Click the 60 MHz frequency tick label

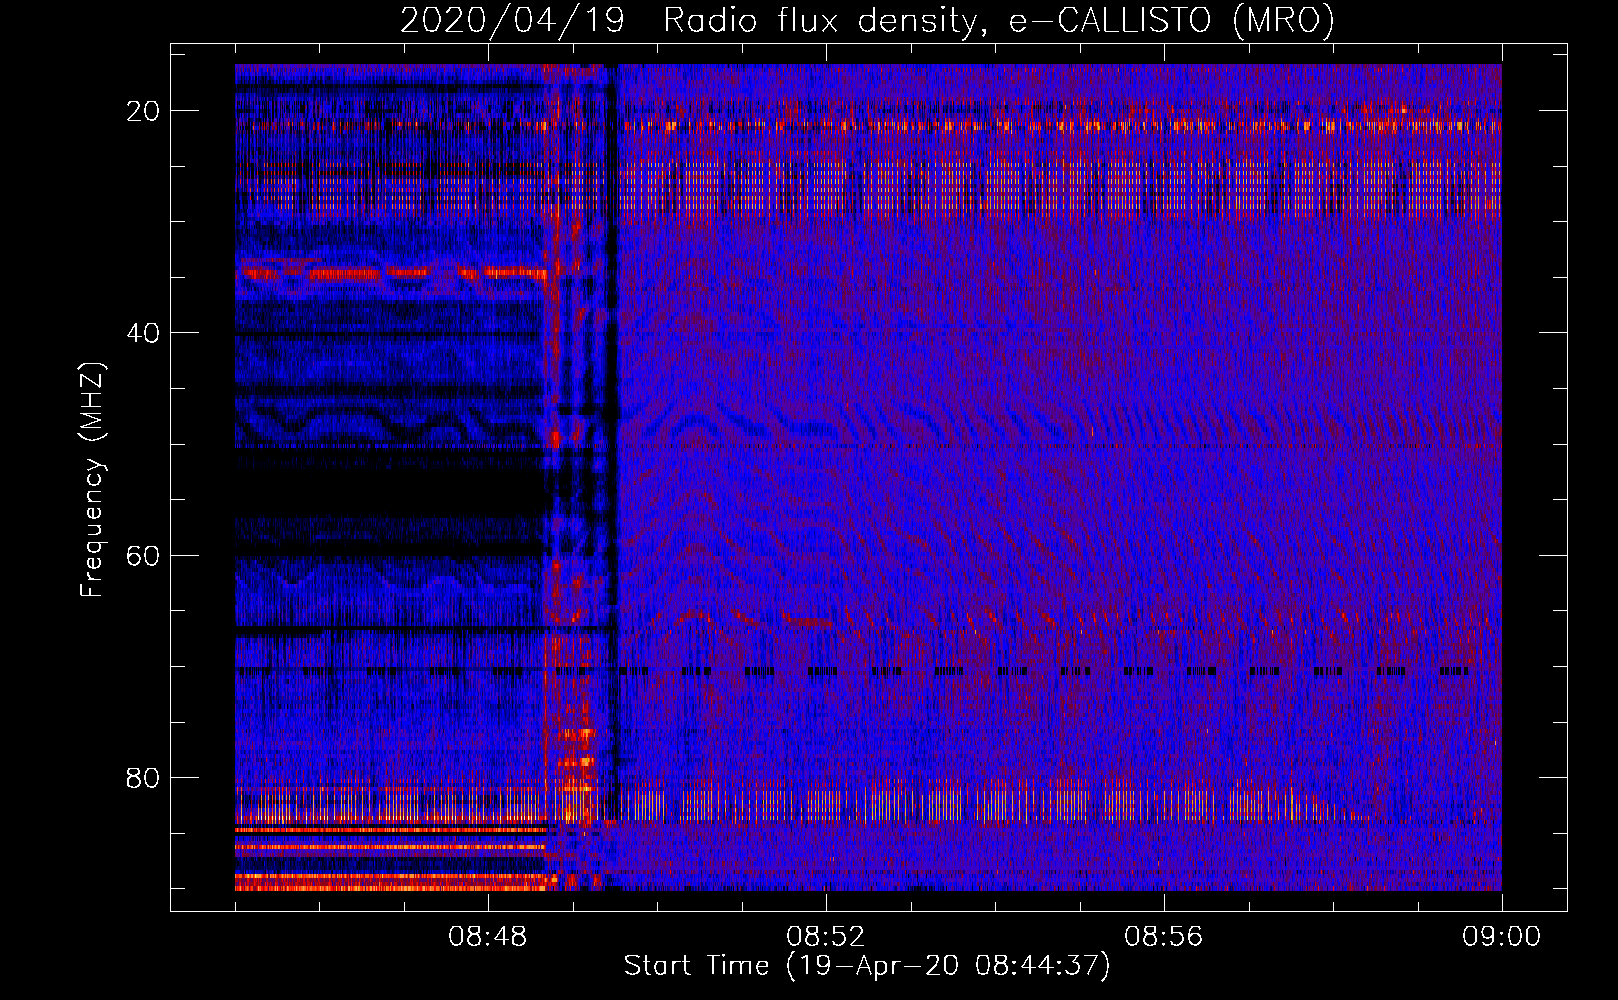pyautogui.click(x=143, y=555)
